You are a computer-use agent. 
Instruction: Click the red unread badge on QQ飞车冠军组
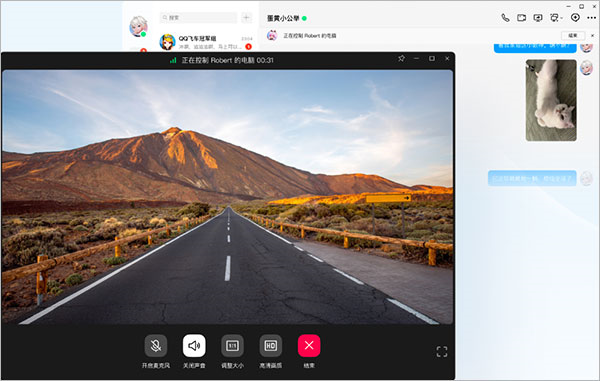coord(248,47)
